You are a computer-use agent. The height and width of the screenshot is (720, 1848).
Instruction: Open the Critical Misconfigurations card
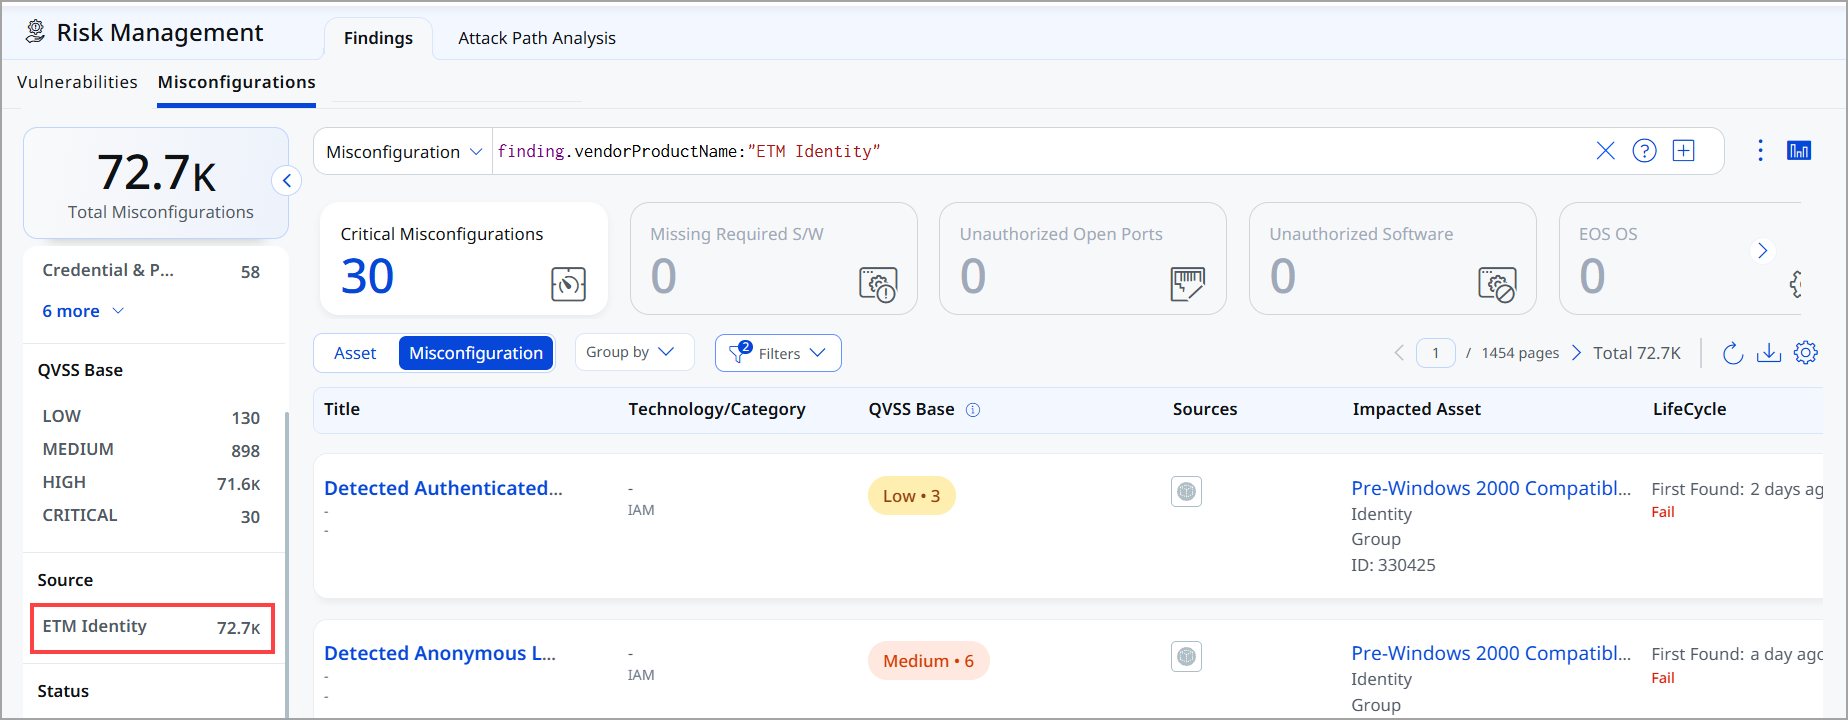464,258
